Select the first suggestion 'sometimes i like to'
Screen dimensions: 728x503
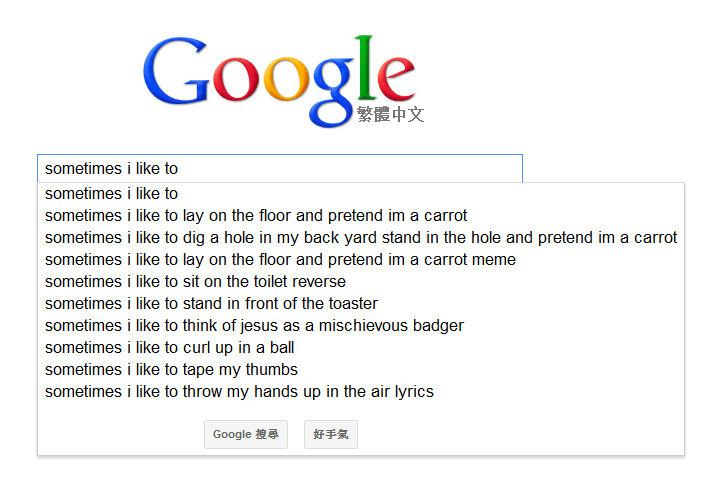pos(112,194)
